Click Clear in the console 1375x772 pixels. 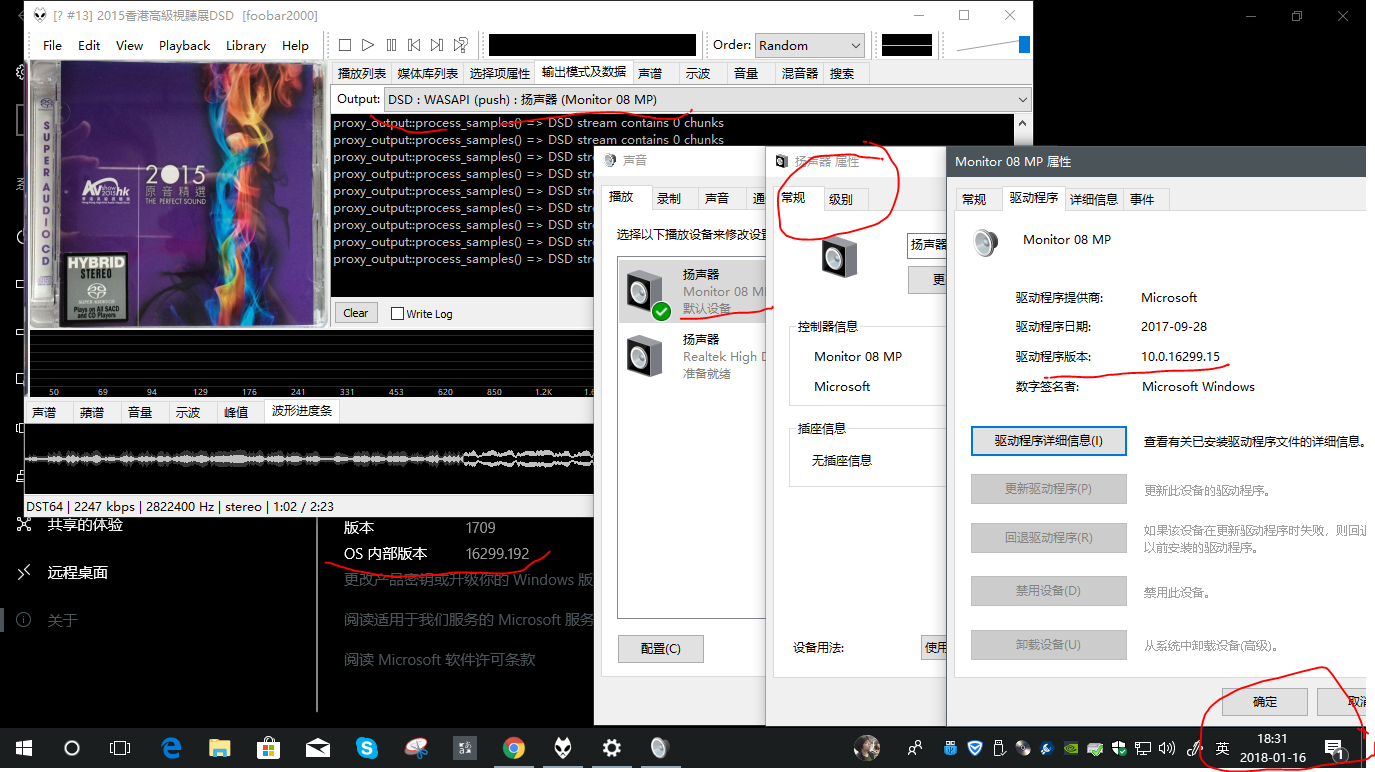[356, 313]
